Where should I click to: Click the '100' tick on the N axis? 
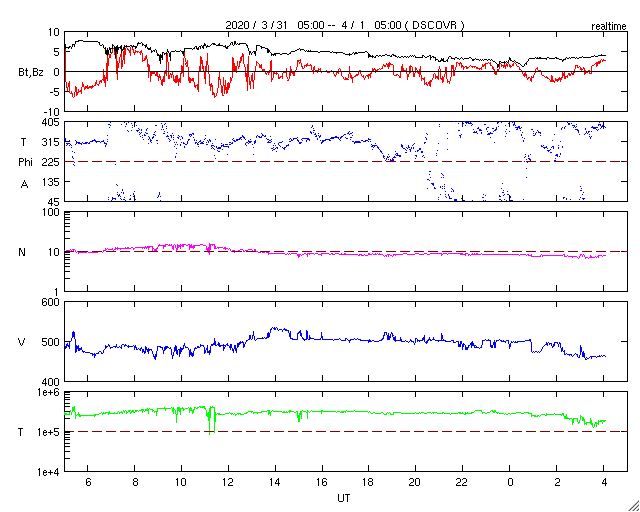(52, 212)
